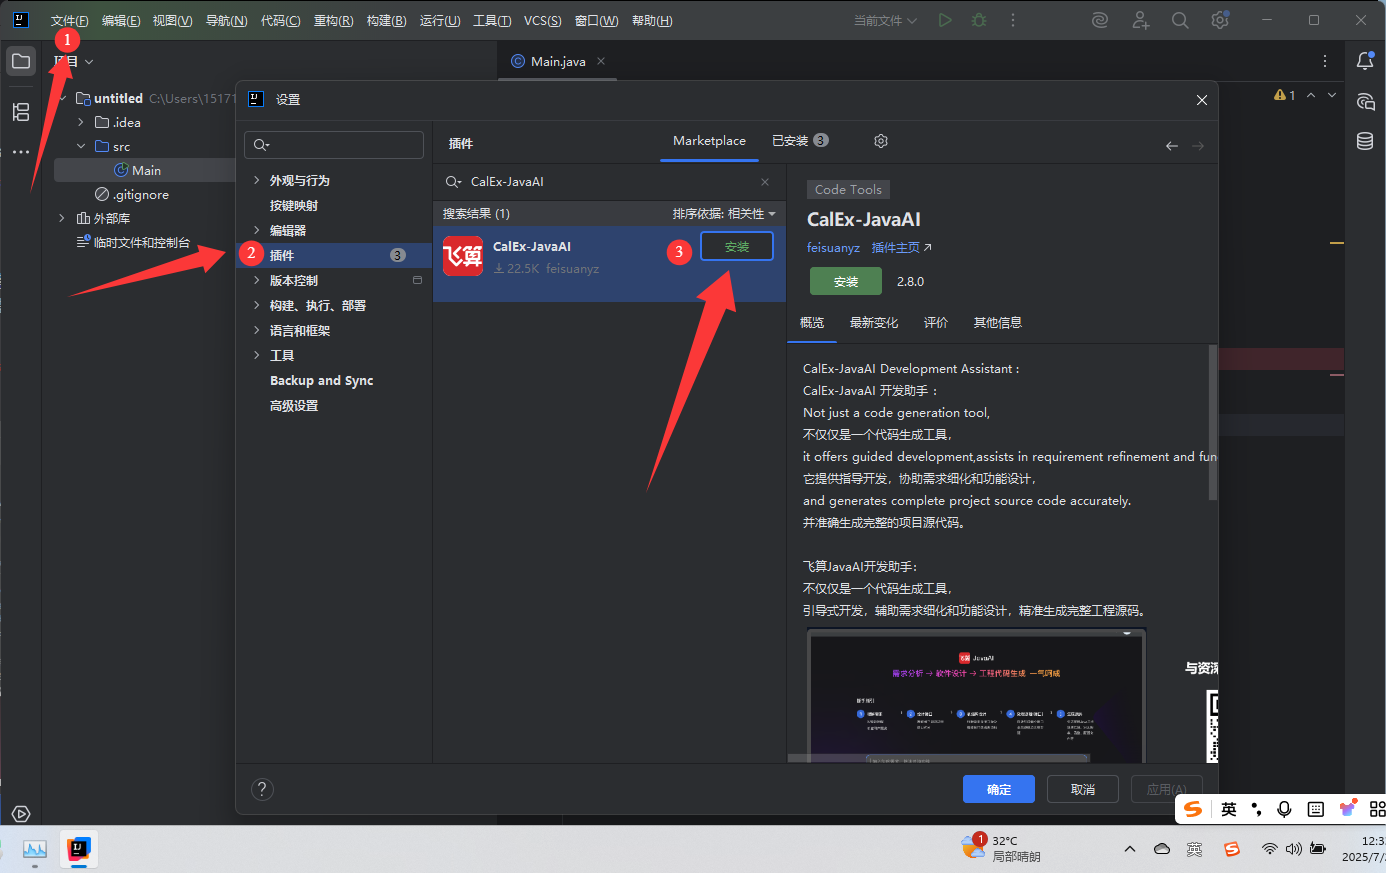Click the forward arrow in settings dialog
This screenshot has height=873, width=1386.
click(x=1198, y=146)
